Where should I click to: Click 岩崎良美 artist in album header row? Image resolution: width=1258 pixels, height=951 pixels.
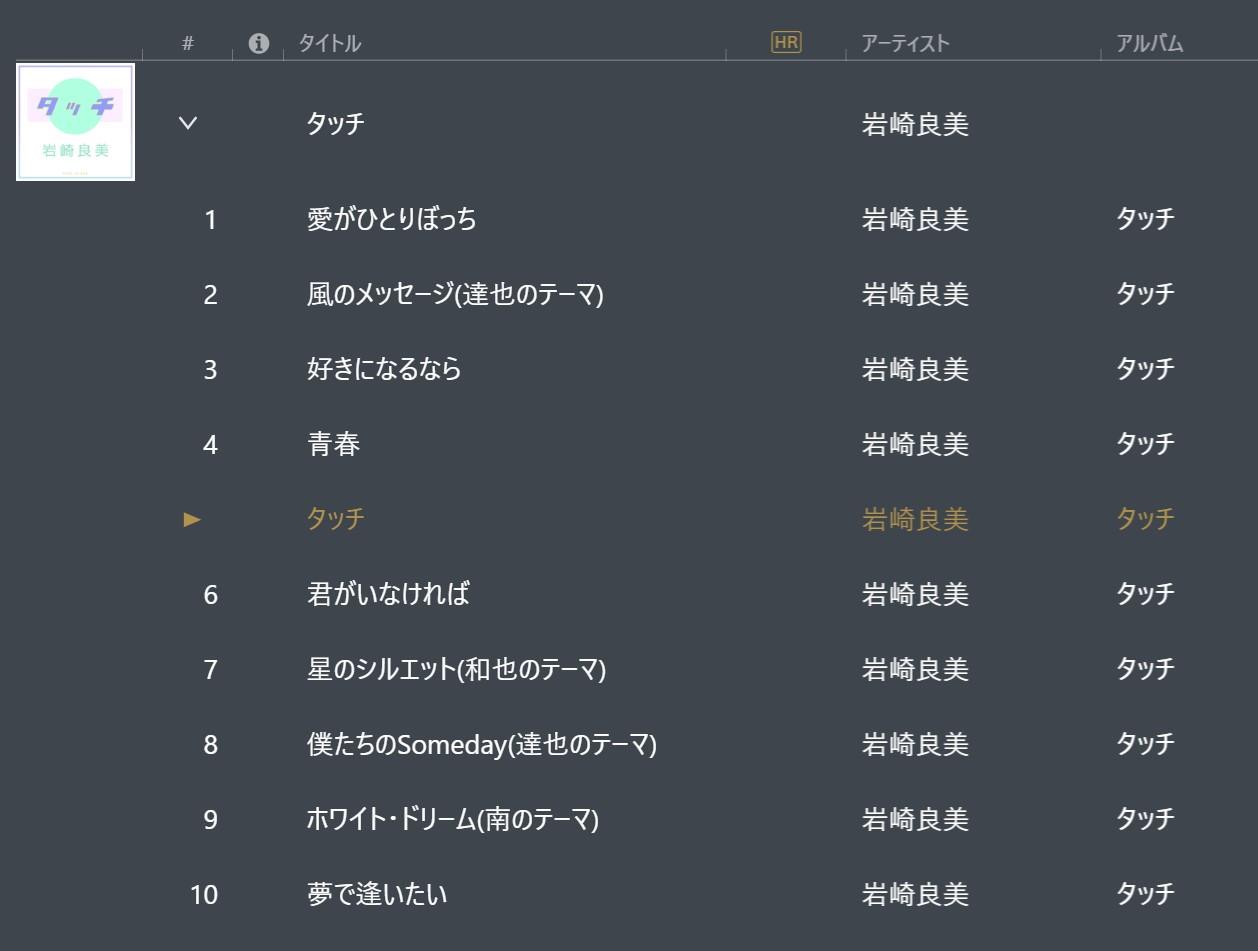(x=915, y=125)
